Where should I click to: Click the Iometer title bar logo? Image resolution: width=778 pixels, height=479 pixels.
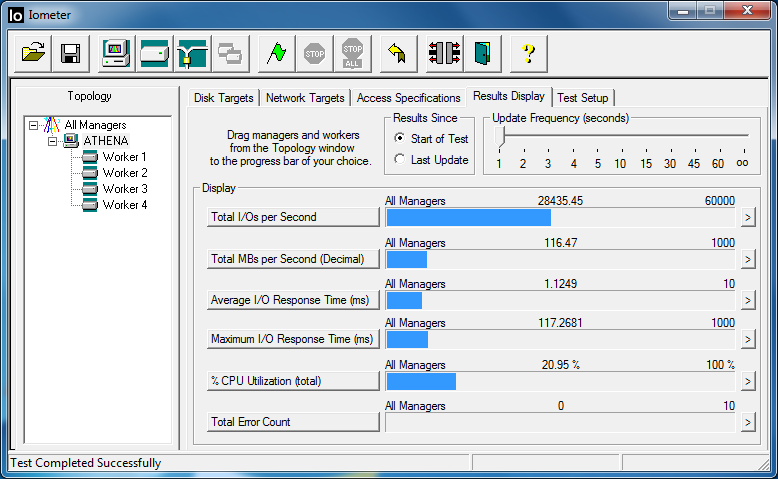16,15
